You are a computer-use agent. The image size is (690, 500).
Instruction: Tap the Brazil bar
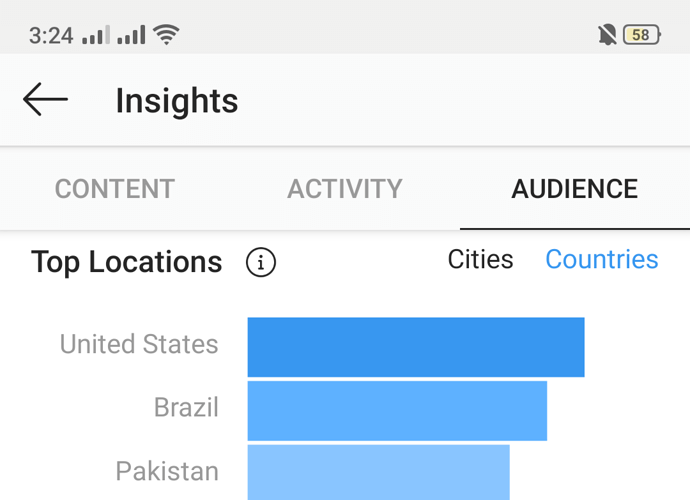(397, 410)
